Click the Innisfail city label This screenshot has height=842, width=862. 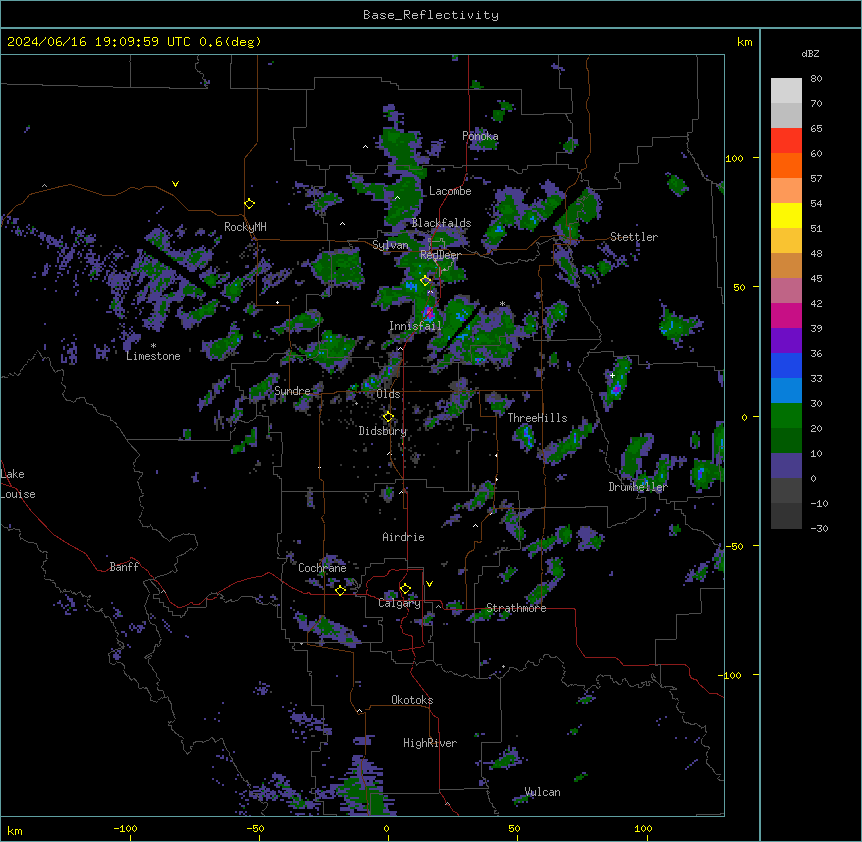tap(415, 326)
